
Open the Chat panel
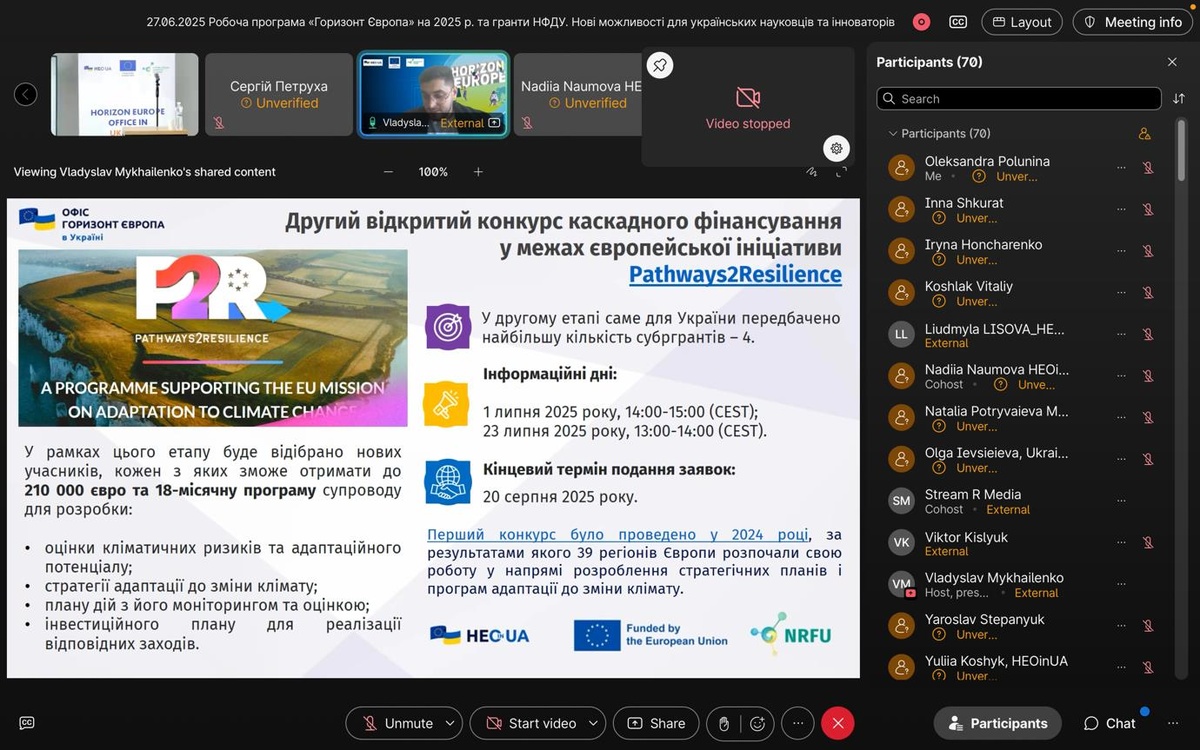[x=1110, y=723]
